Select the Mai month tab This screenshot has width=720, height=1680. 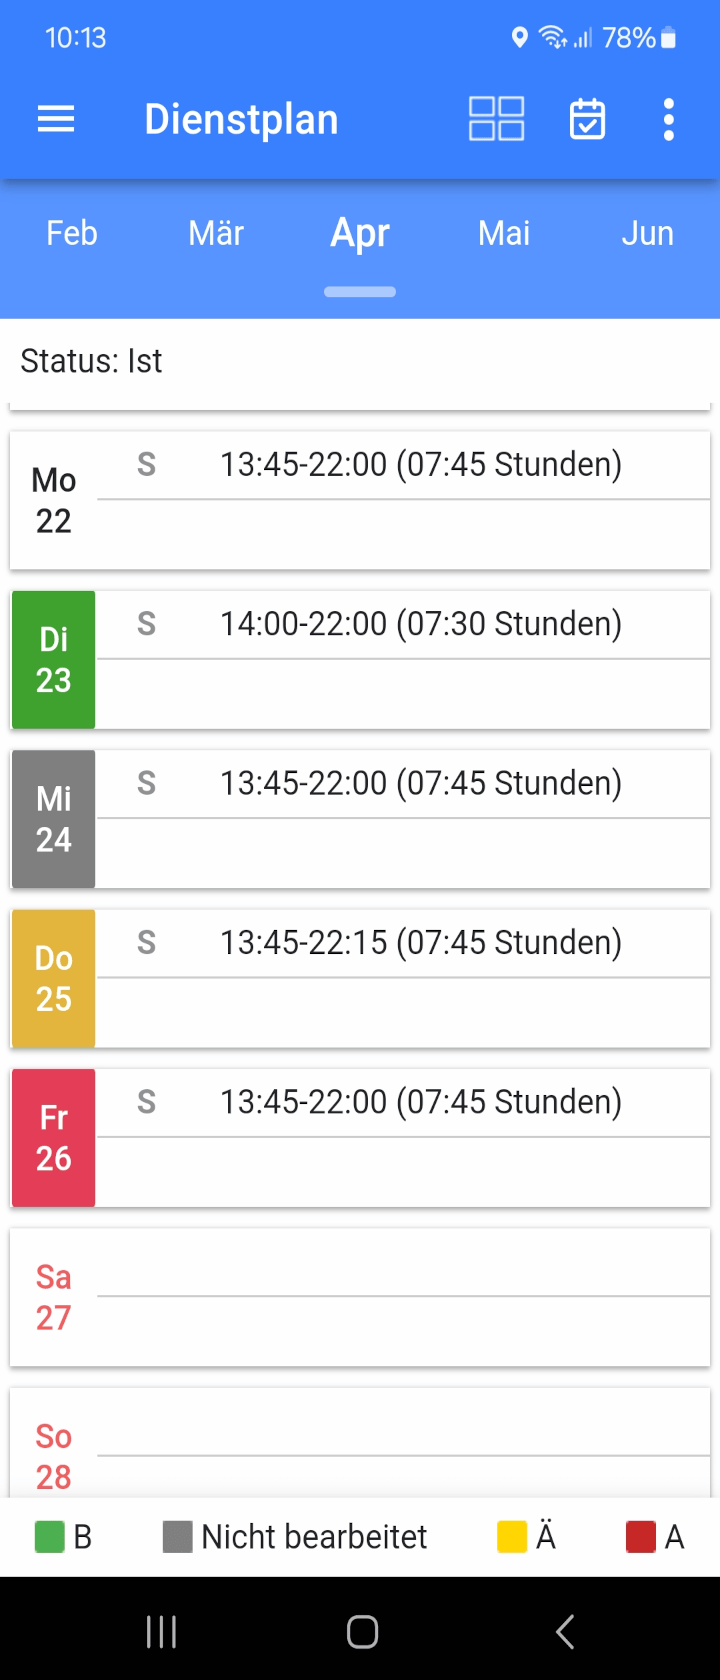pyautogui.click(x=504, y=234)
